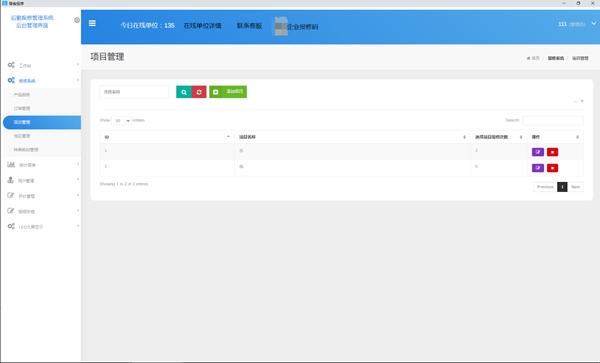Focus the table Search input field
Image resolution: width=600 pixels, height=363 pixels.
click(553, 120)
